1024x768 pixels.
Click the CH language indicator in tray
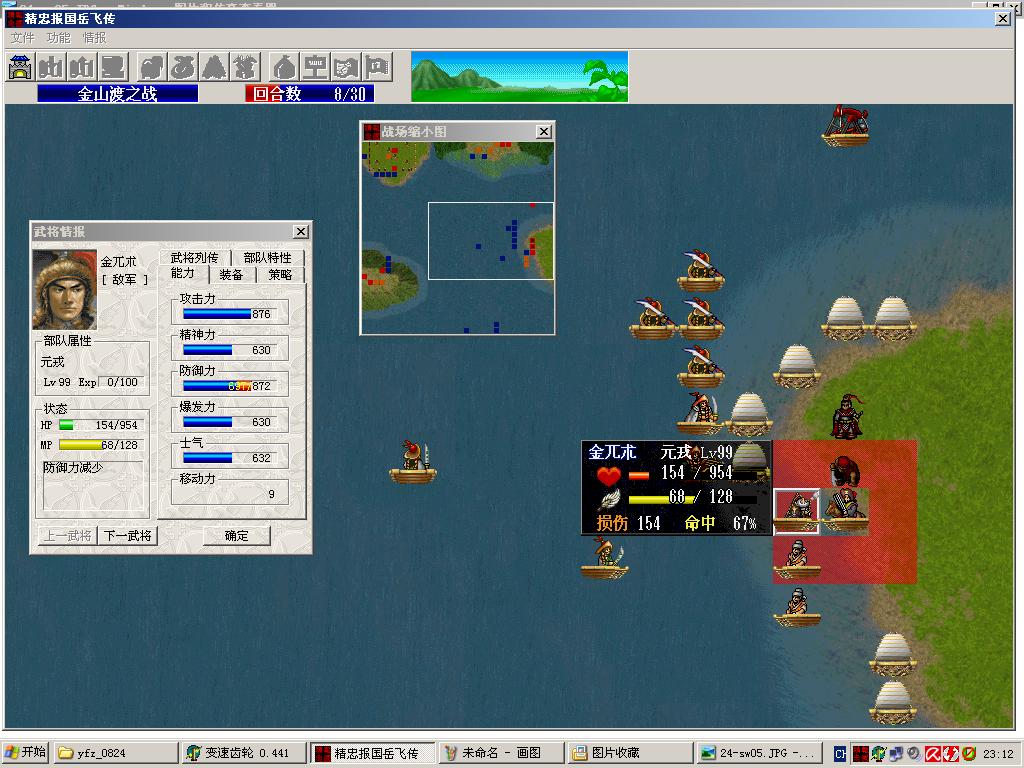click(840, 754)
